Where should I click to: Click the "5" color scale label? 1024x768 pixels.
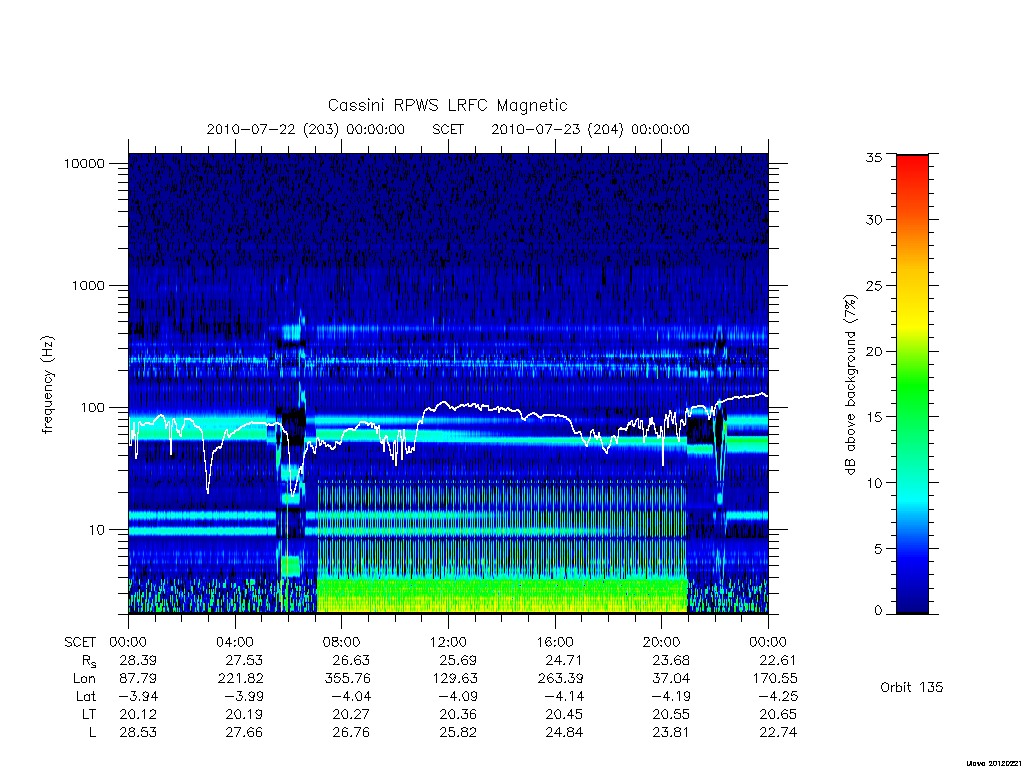coord(878,549)
